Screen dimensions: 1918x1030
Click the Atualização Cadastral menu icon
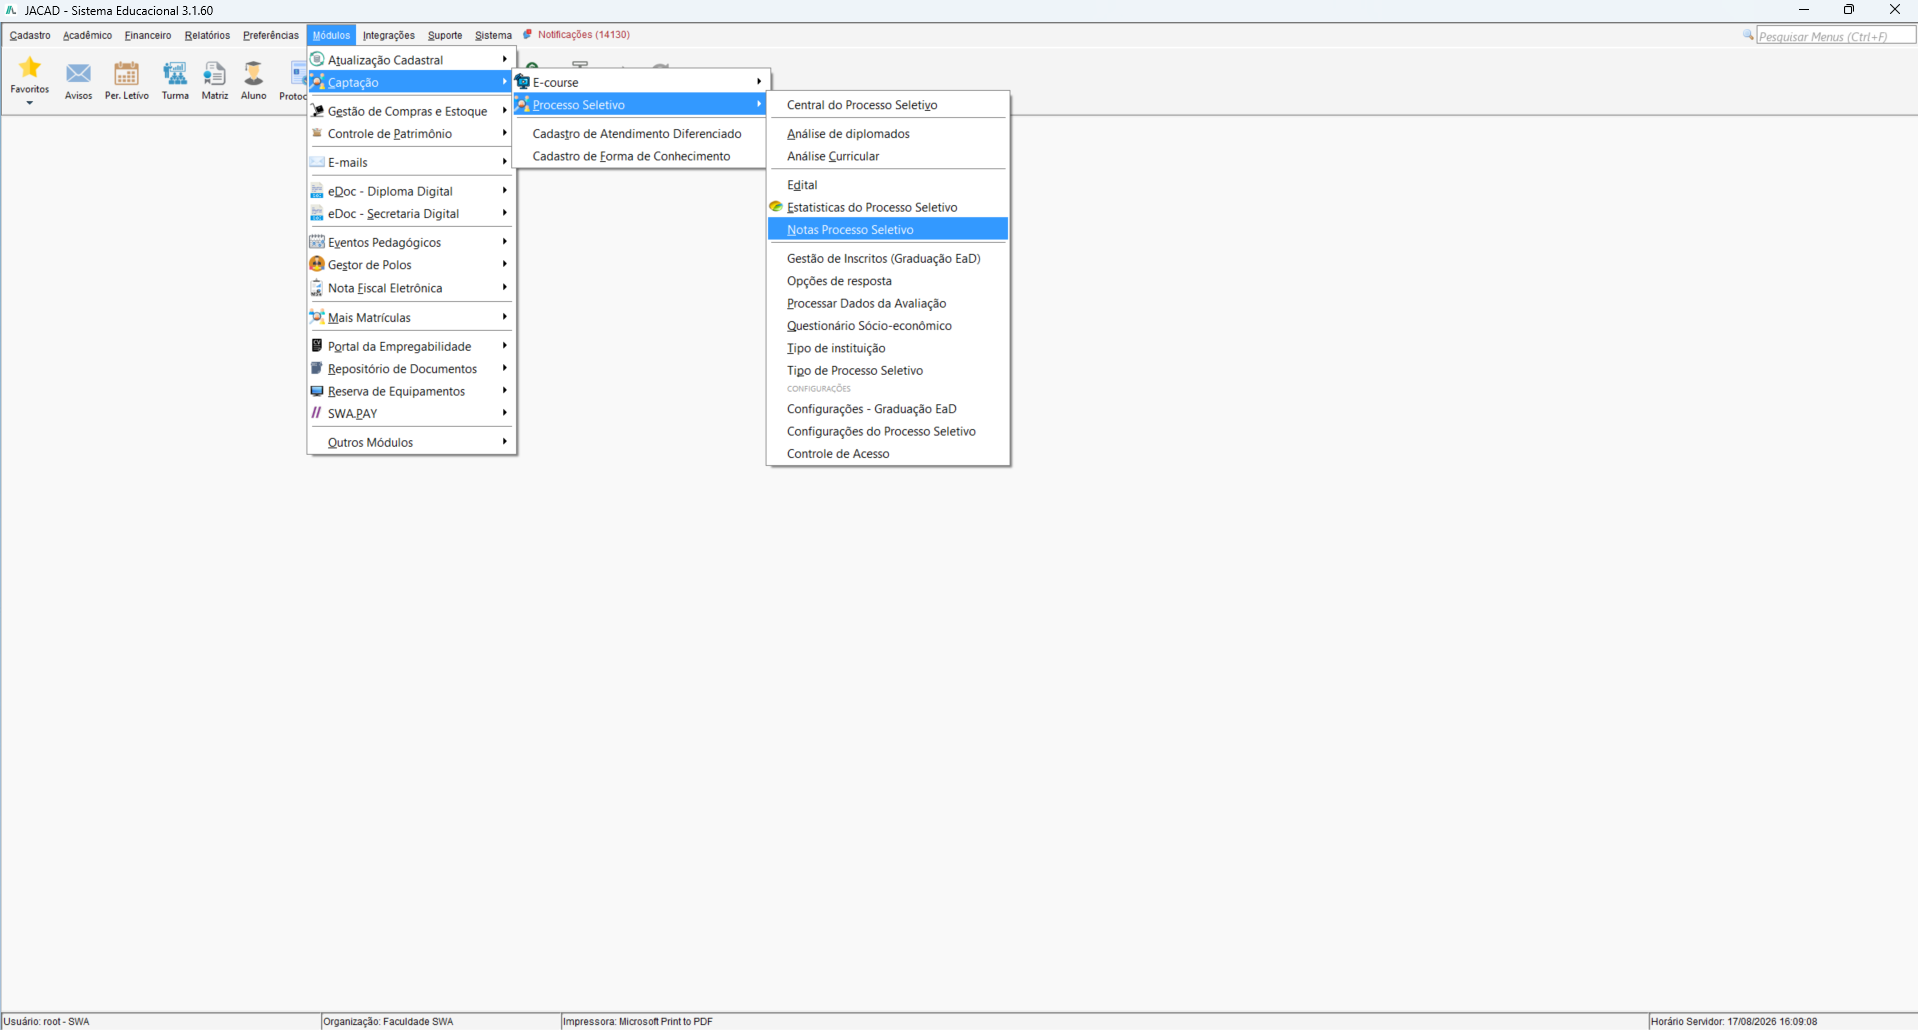(317, 59)
